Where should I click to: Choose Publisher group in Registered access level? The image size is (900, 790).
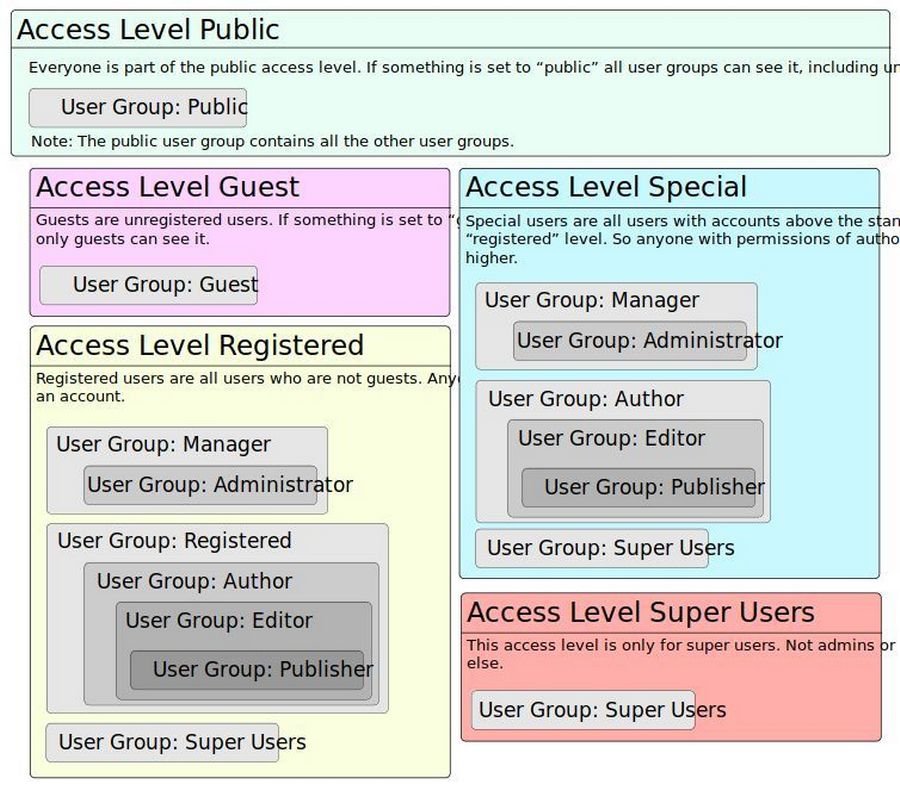coord(251,669)
